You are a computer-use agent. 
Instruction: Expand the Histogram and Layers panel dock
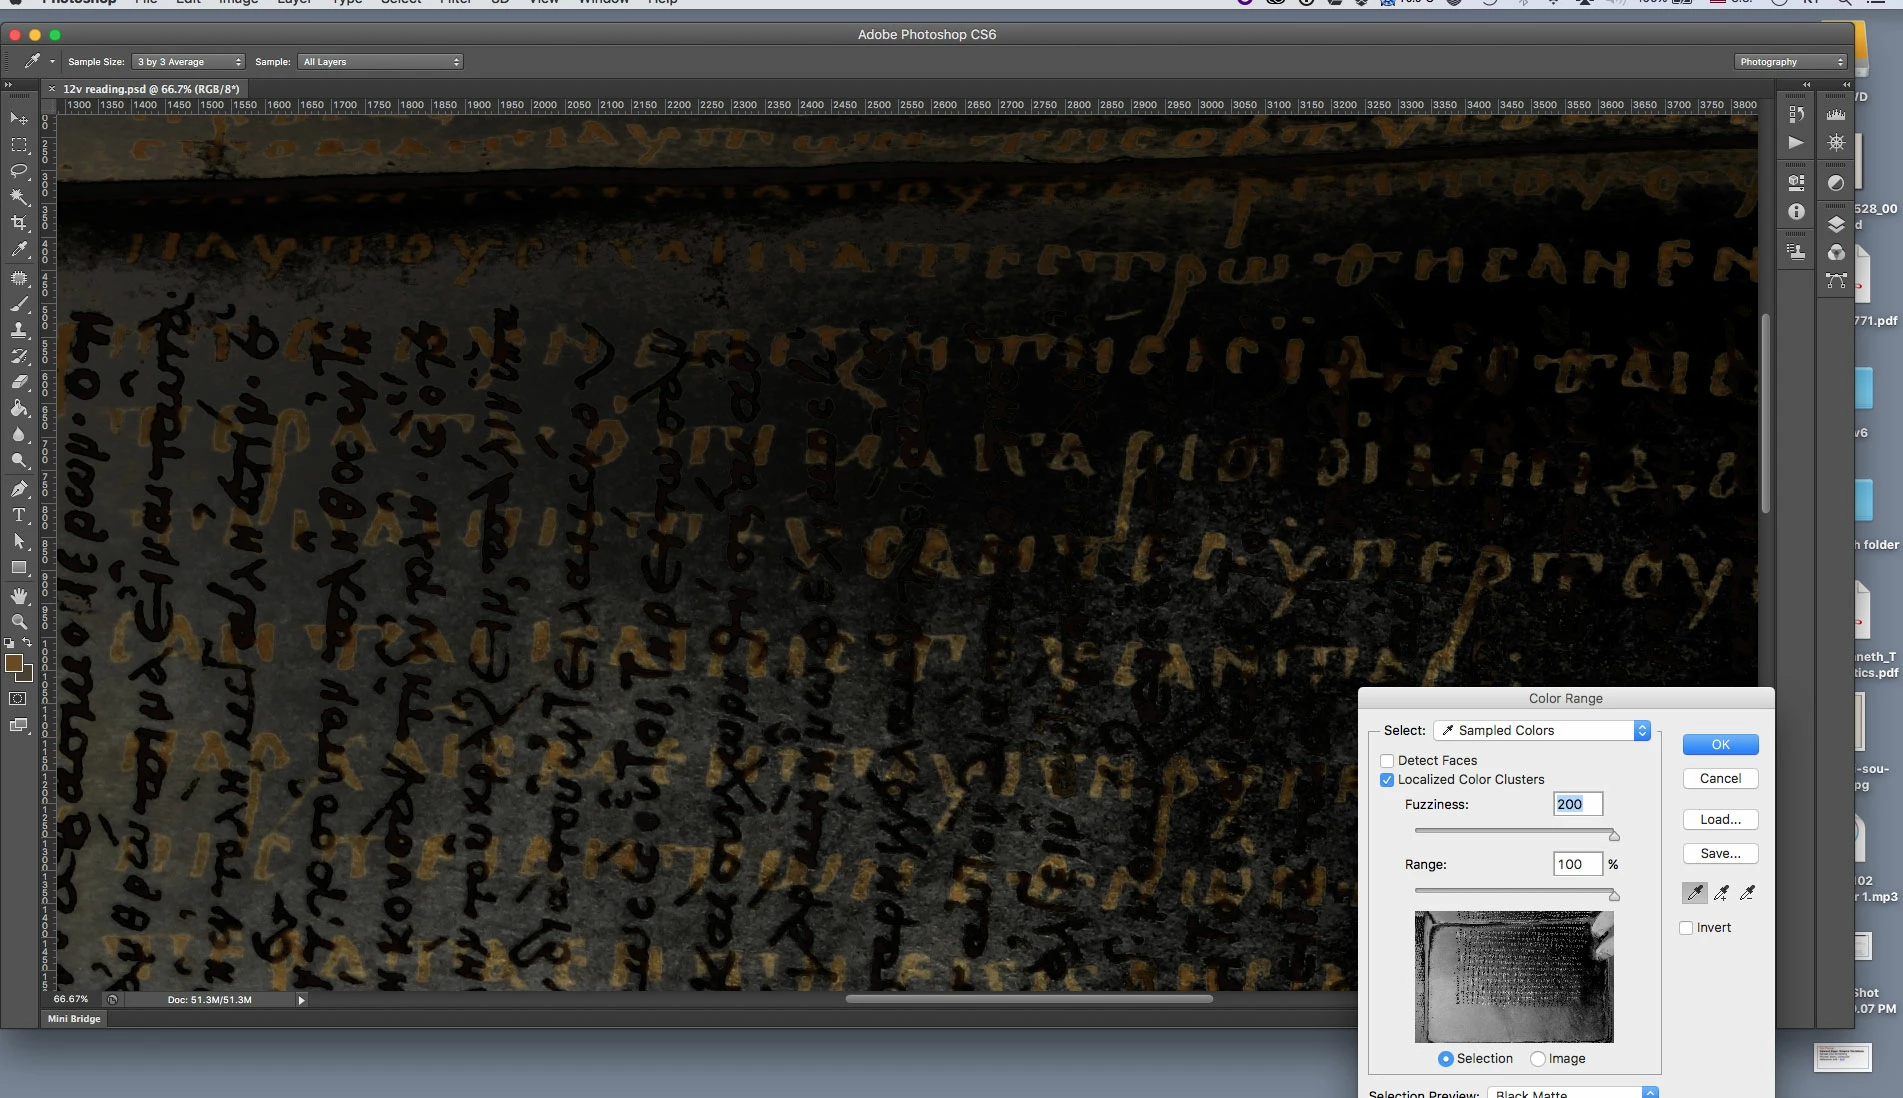[1846, 85]
